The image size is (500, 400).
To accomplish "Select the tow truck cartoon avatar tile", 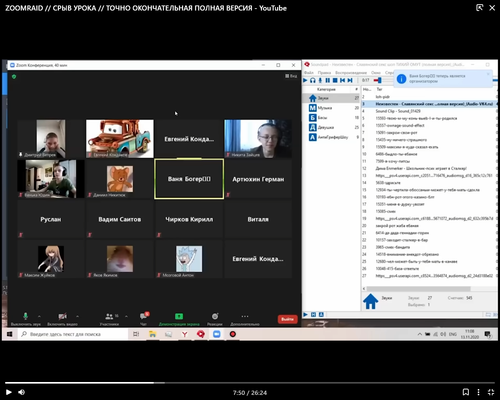I will pyautogui.click(x=120, y=139).
